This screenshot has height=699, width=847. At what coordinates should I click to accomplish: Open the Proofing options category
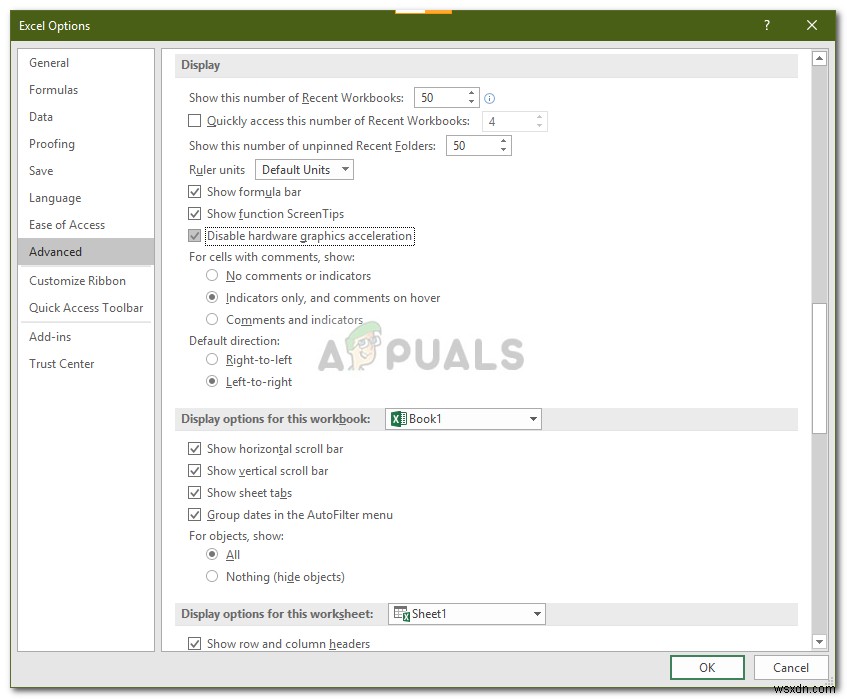click(86, 144)
